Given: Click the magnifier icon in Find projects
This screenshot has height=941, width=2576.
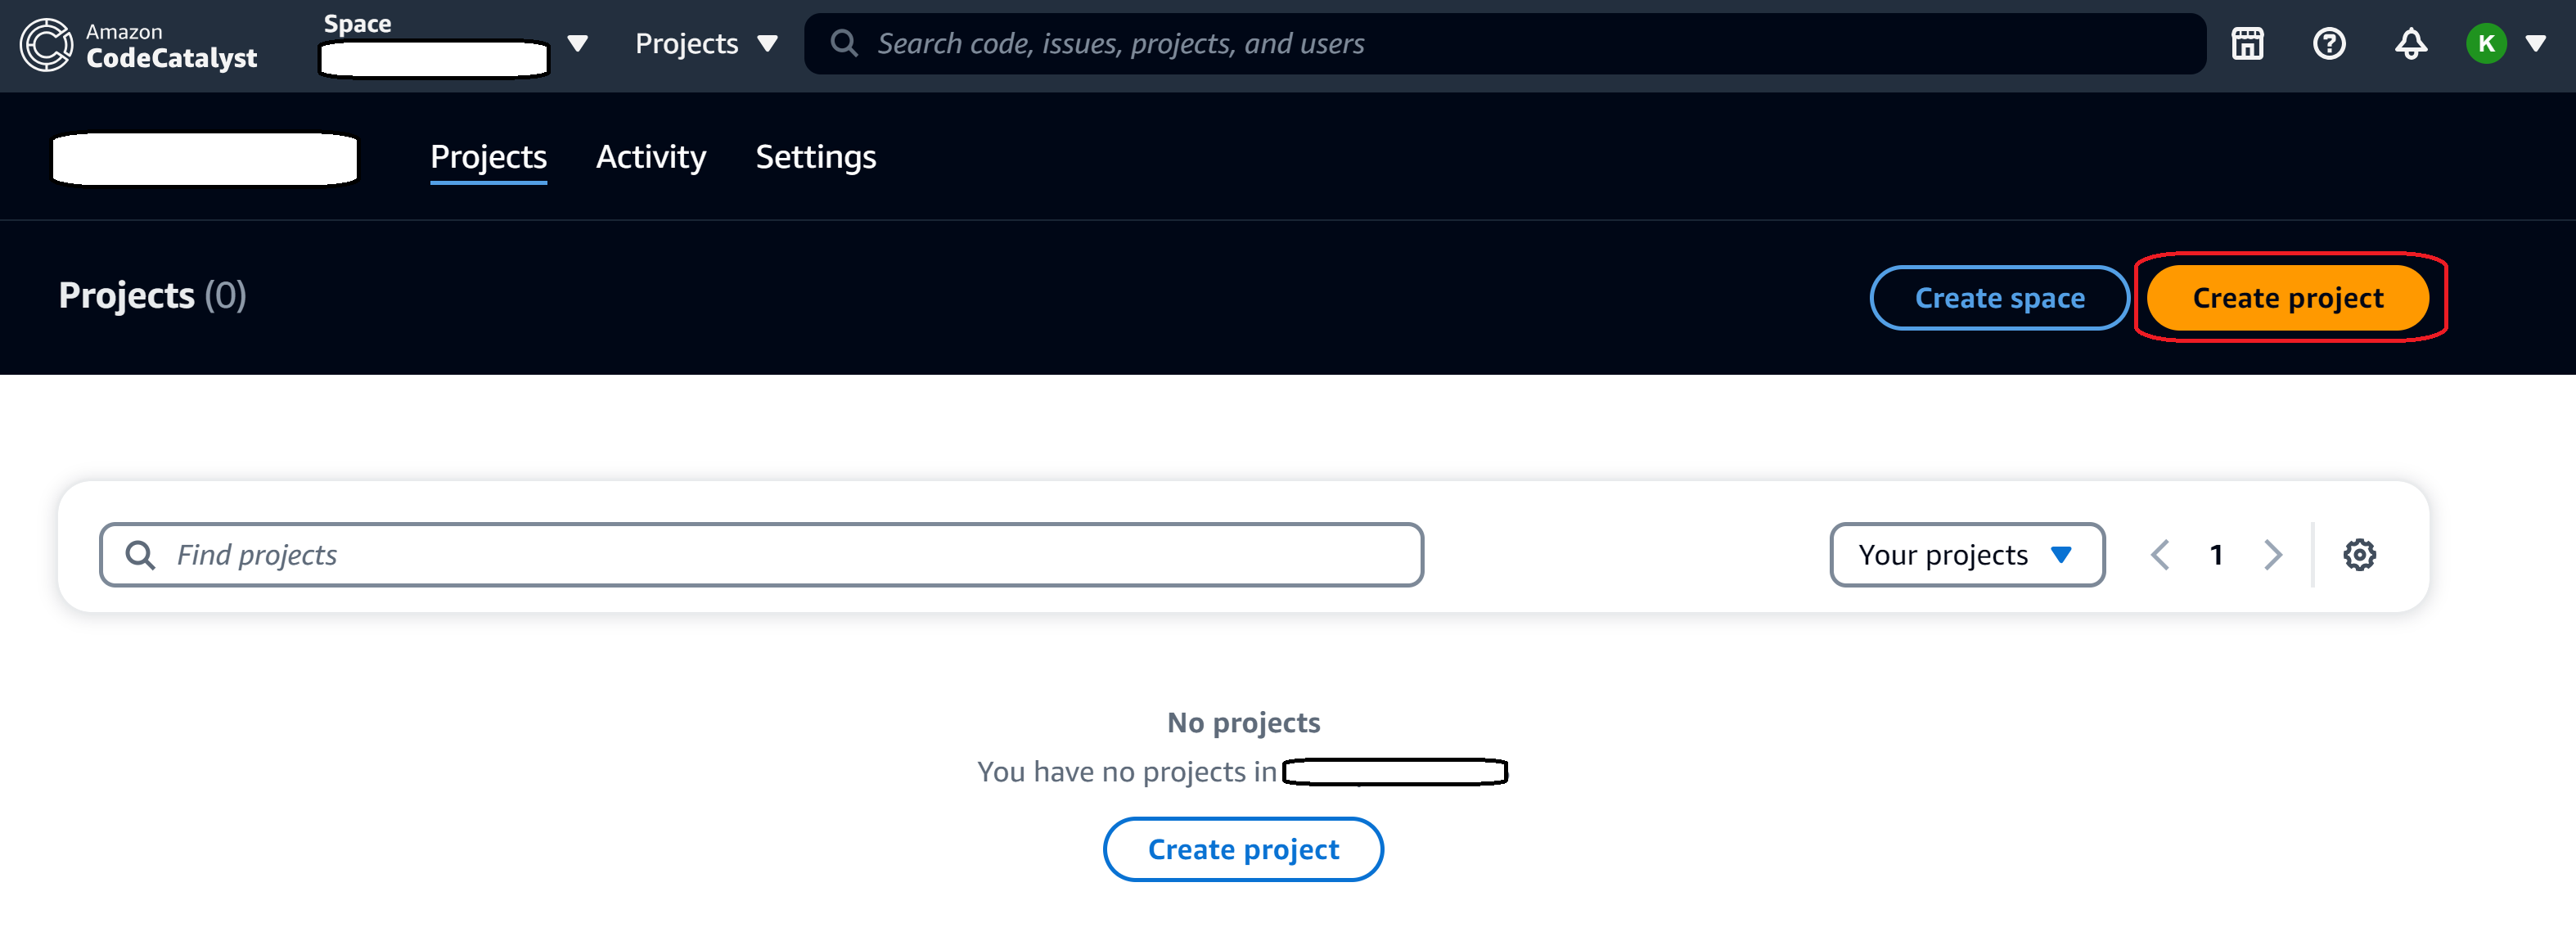Looking at the screenshot, I should [x=140, y=554].
